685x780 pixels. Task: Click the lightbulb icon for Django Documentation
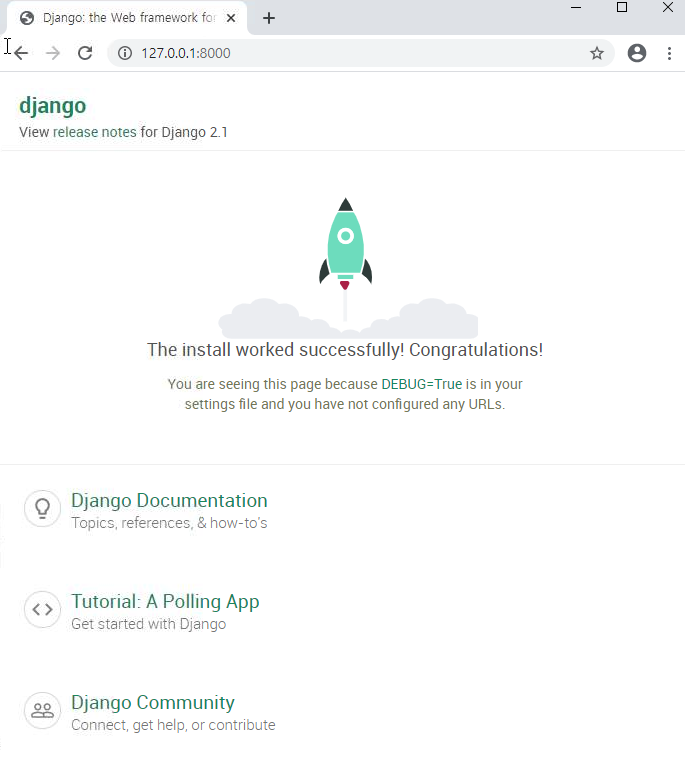pyautogui.click(x=42, y=508)
